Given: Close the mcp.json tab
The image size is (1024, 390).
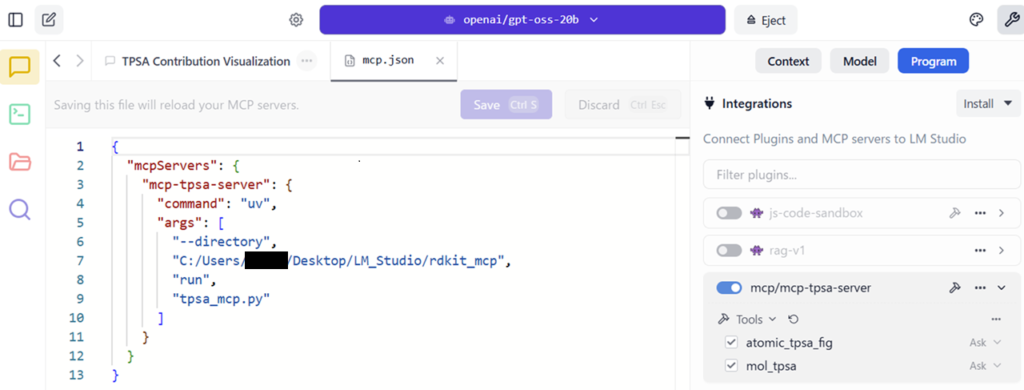Looking at the screenshot, I should coord(440,61).
